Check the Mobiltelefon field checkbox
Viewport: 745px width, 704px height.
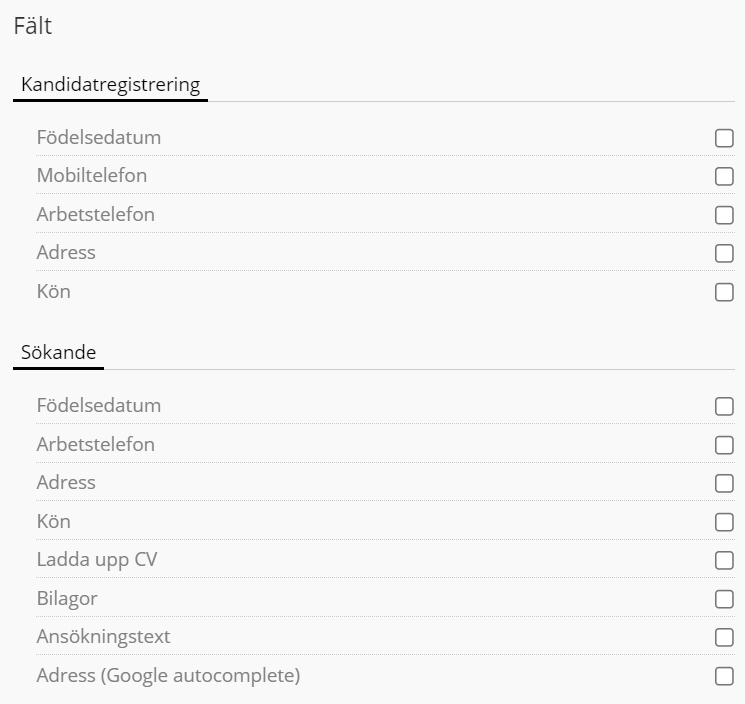click(724, 176)
